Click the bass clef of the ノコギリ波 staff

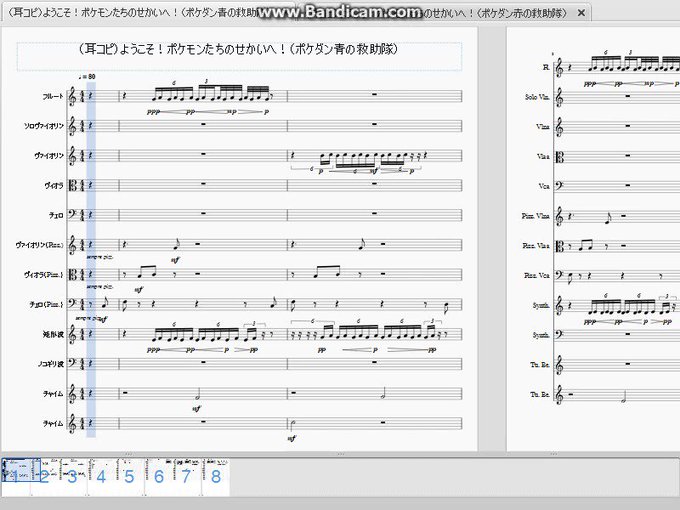coord(72,363)
